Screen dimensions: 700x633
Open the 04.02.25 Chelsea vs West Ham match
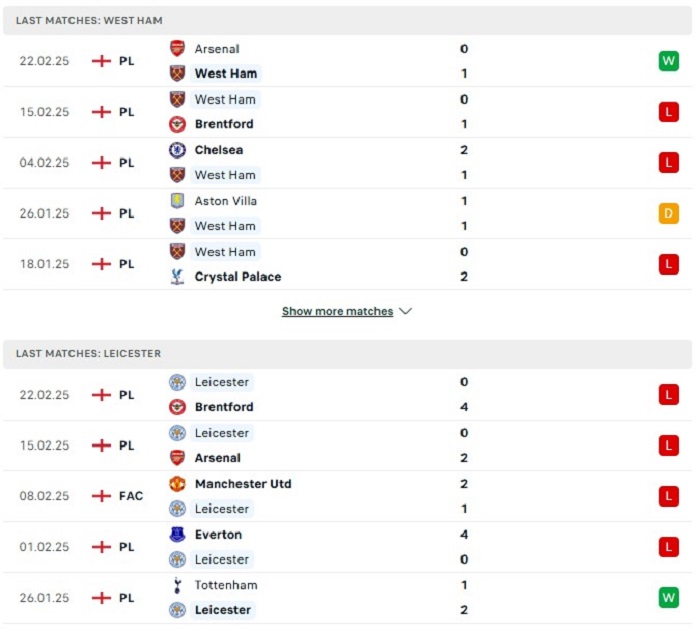pos(347,162)
